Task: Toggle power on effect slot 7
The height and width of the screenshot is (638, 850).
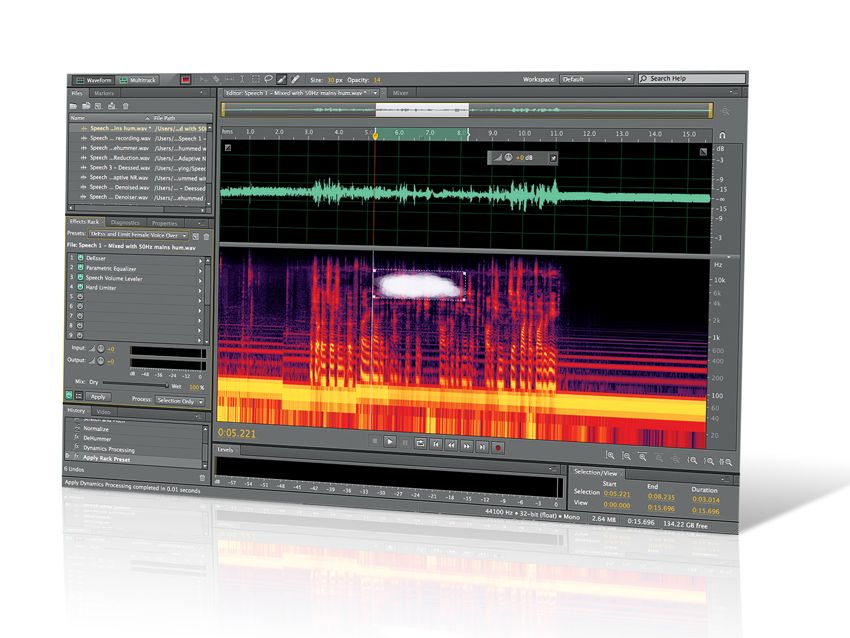Action: pyautogui.click(x=80, y=315)
